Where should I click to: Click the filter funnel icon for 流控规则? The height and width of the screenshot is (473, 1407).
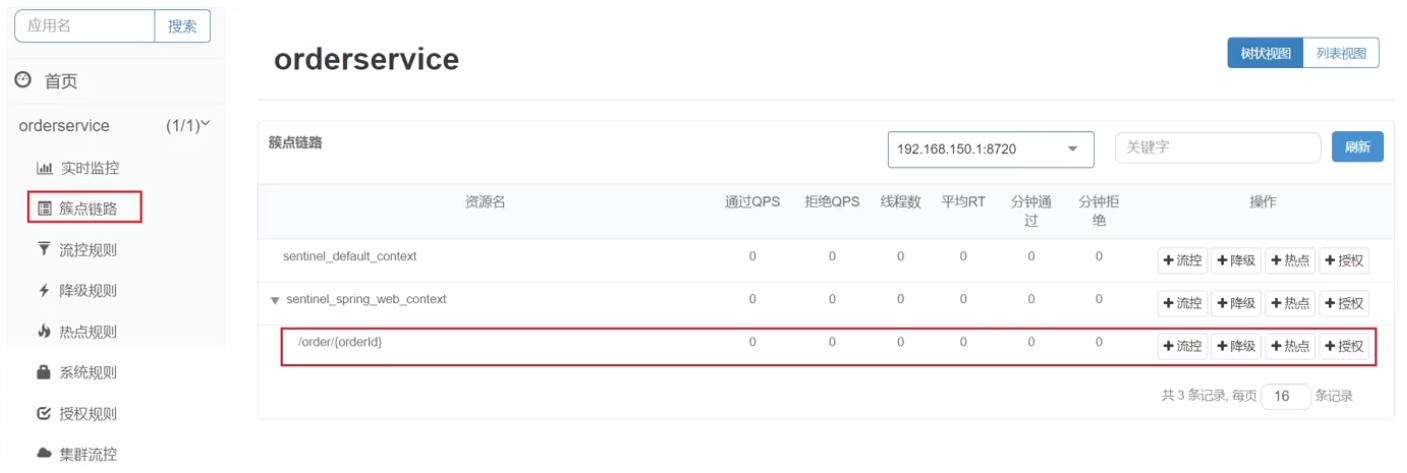[x=44, y=250]
